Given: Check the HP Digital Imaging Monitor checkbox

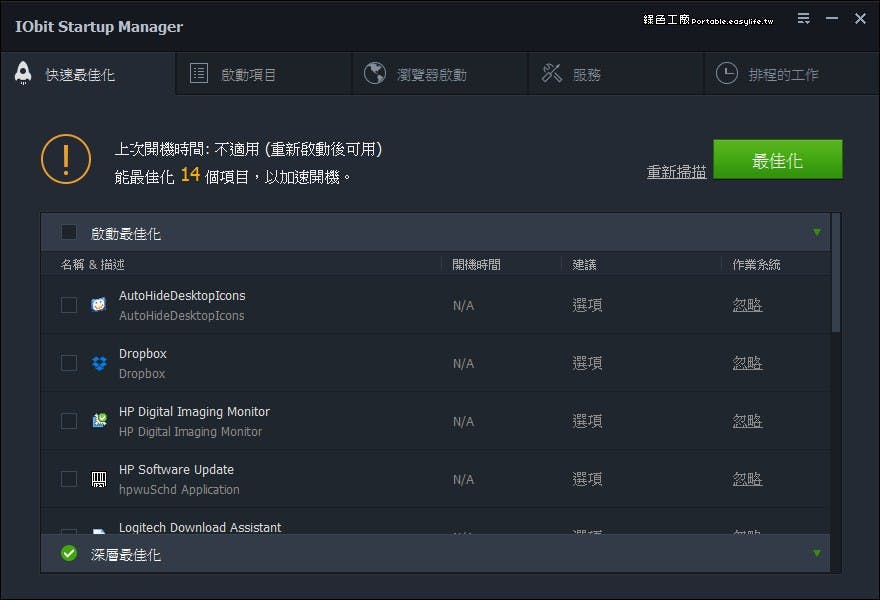Looking at the screenshot, I should tap(69, 421).
